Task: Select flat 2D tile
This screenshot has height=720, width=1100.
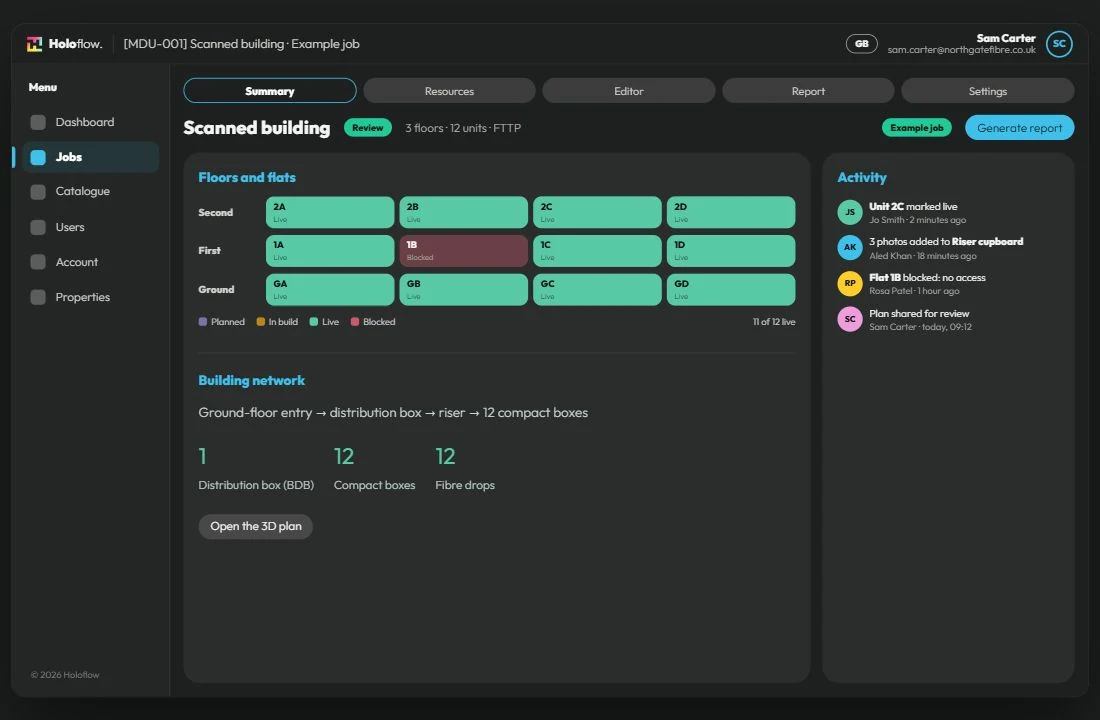Action: (x=731, y=212)
